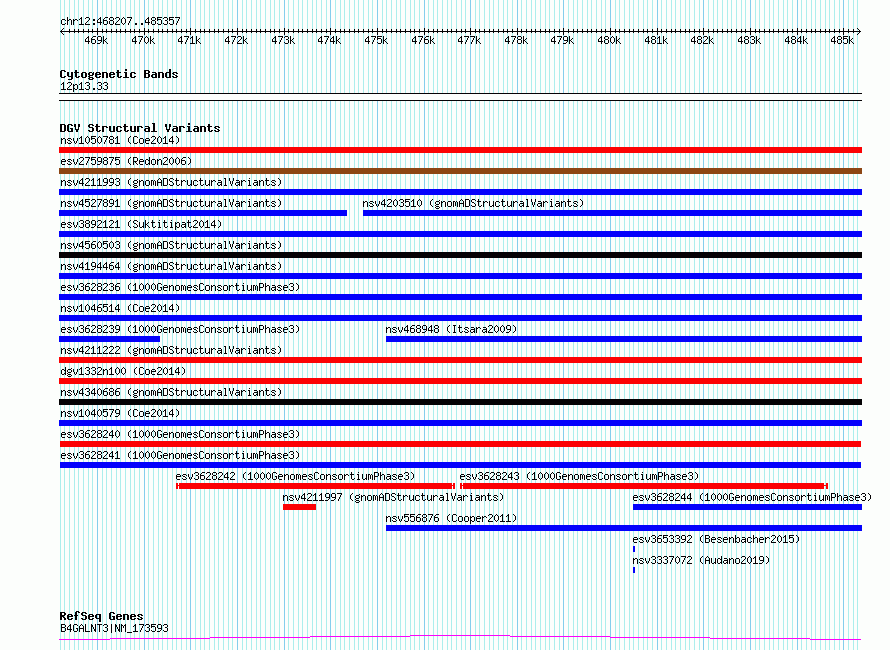Image resolution: width=890 pixels, height=650 pixels.
Task: Select the short blue bar for esv3628239
Action: tap(110, 339)
